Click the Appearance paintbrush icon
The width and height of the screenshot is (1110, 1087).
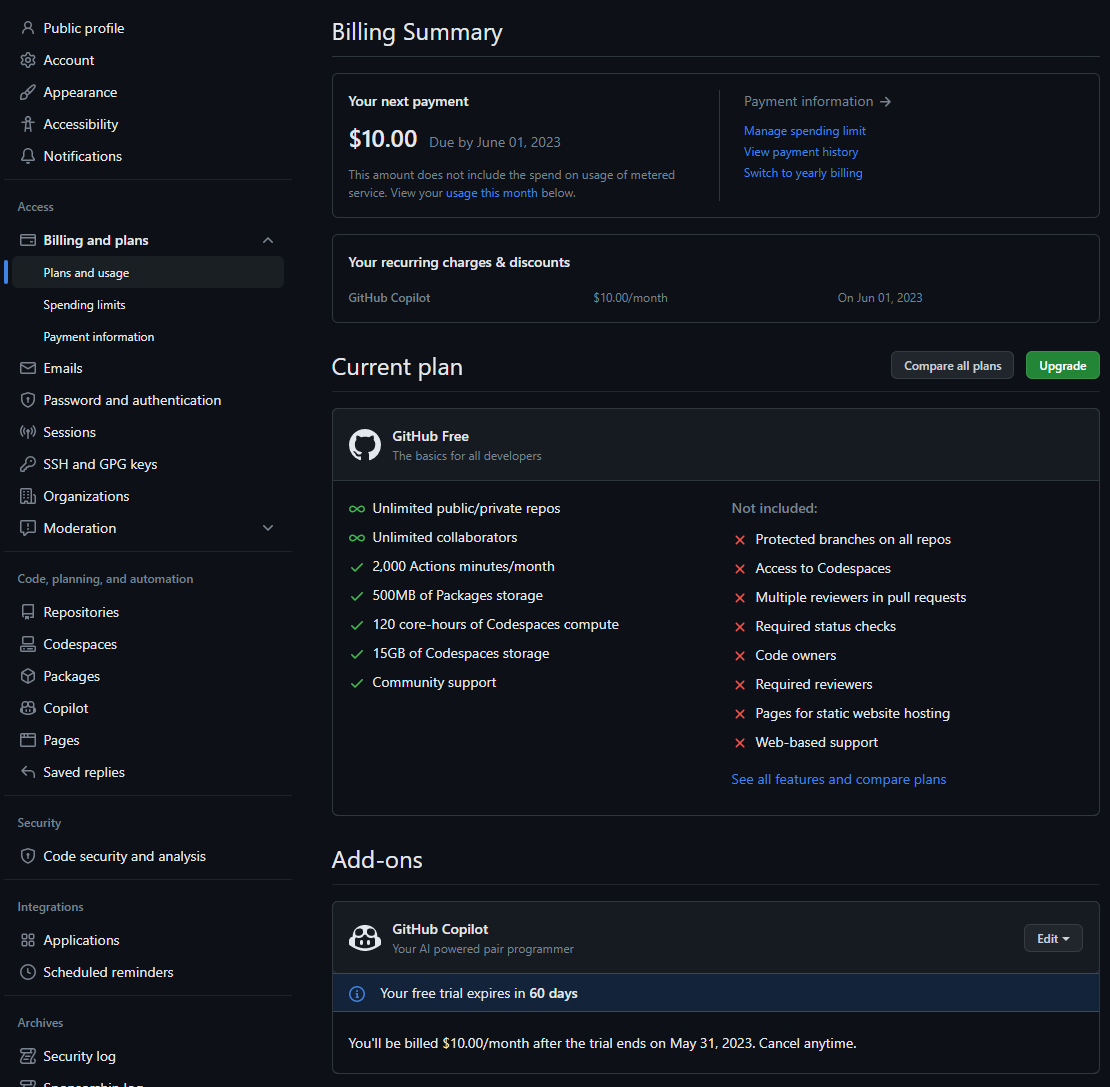click(28, 92)
